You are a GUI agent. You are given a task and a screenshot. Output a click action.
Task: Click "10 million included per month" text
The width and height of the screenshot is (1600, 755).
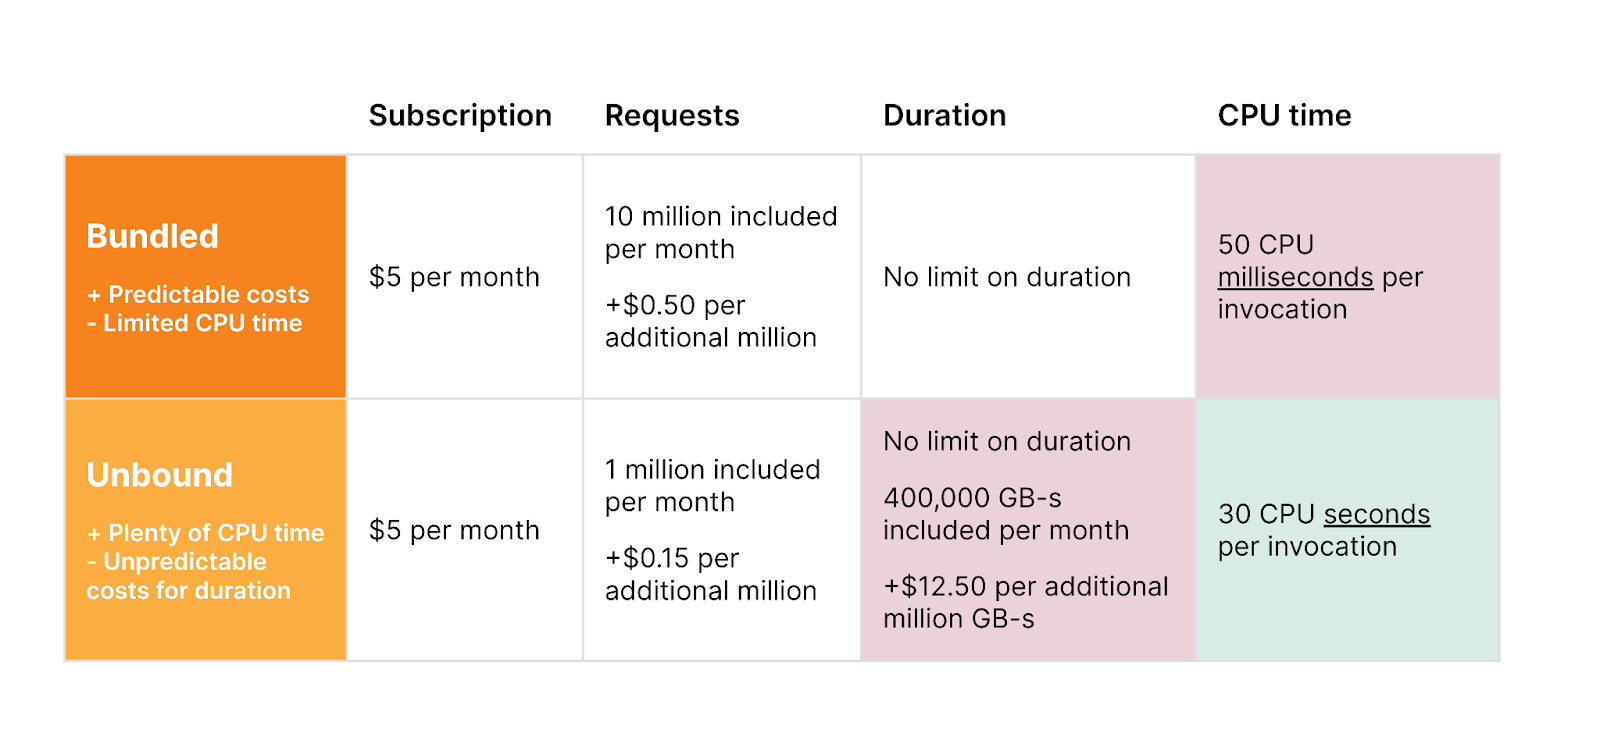click(x=720, y=232)
